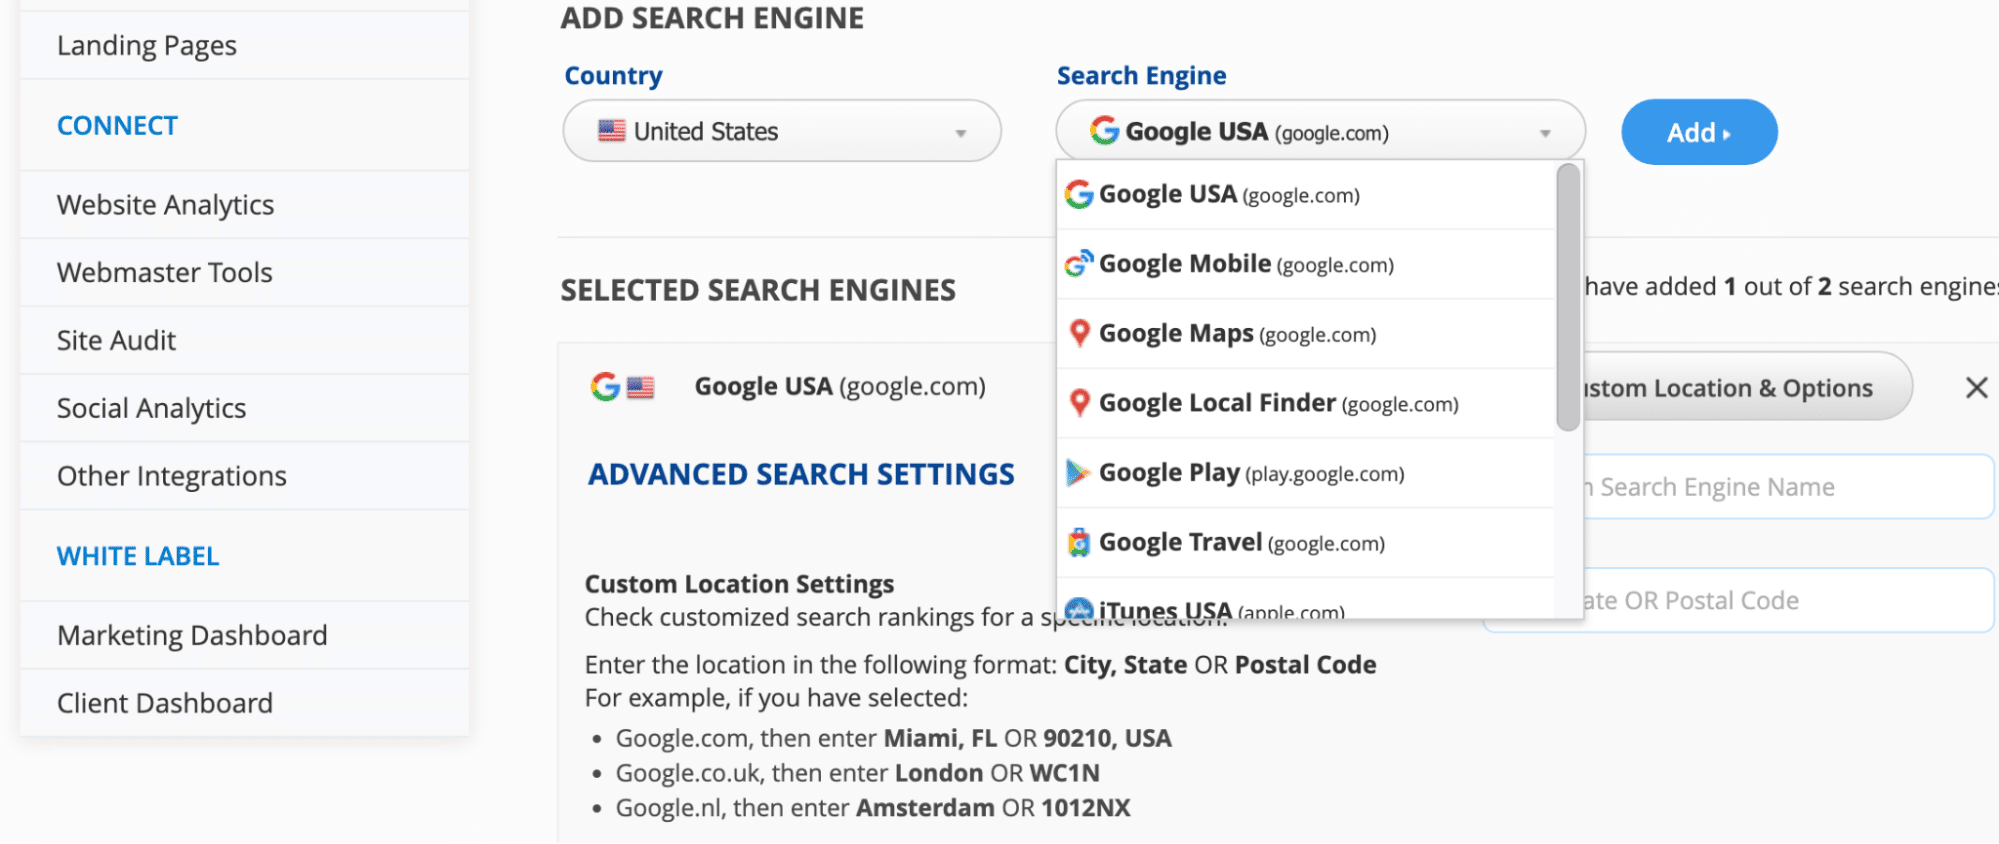Focus the Search Engine Name input field

(1788, 487)
